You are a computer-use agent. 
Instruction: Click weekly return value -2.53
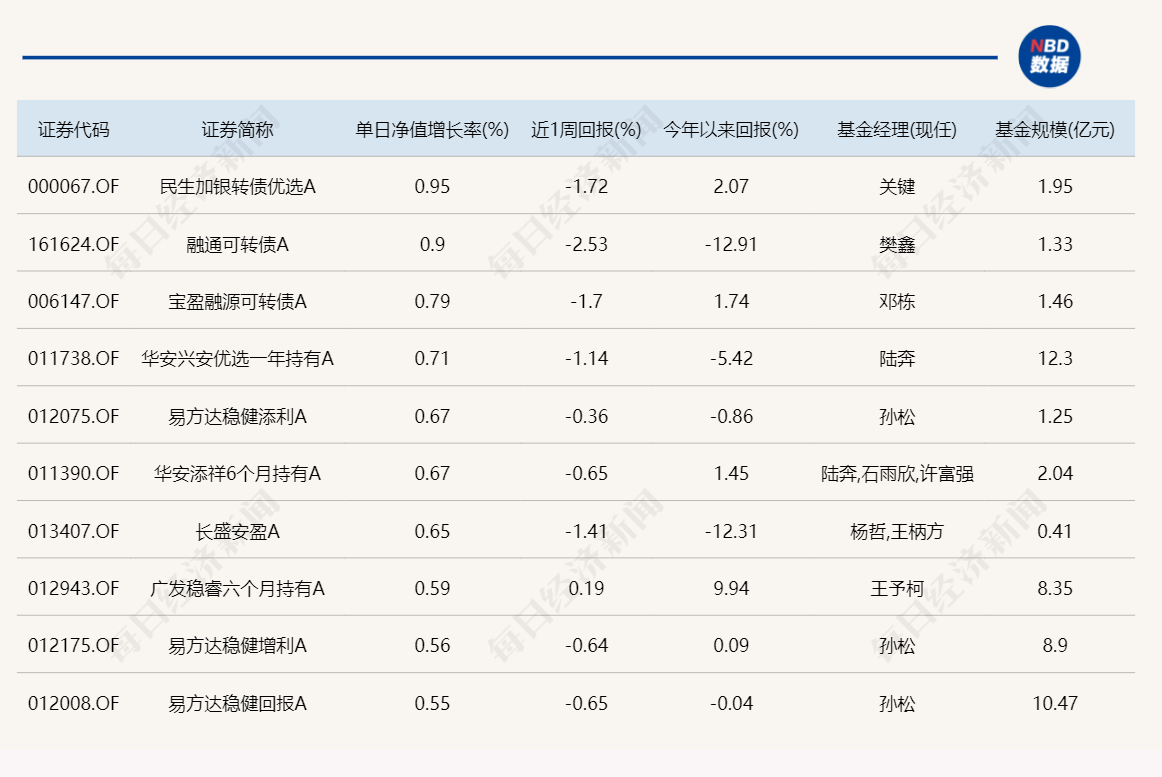point(586,244)
